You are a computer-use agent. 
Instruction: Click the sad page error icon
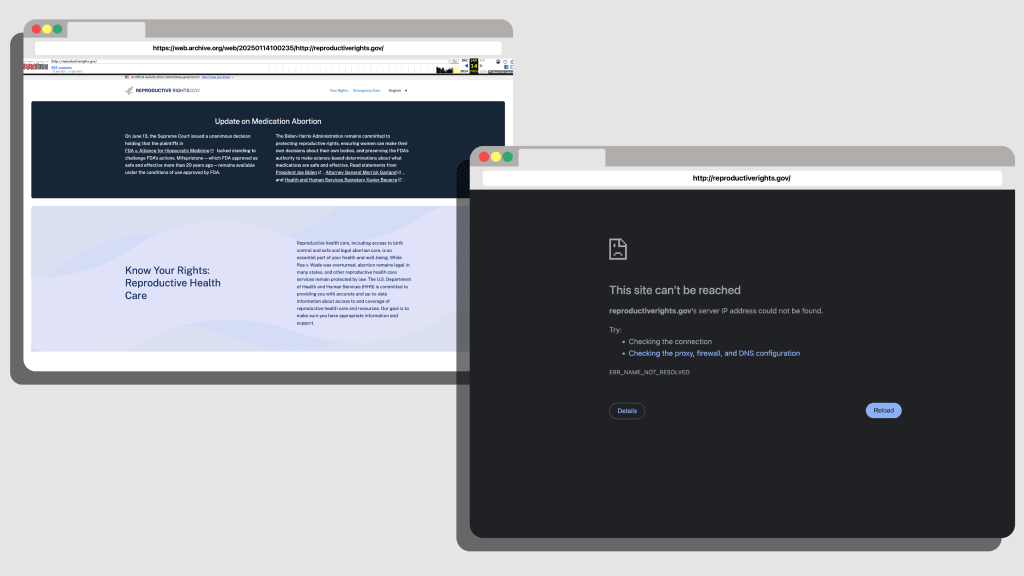(x=618, y=249)
